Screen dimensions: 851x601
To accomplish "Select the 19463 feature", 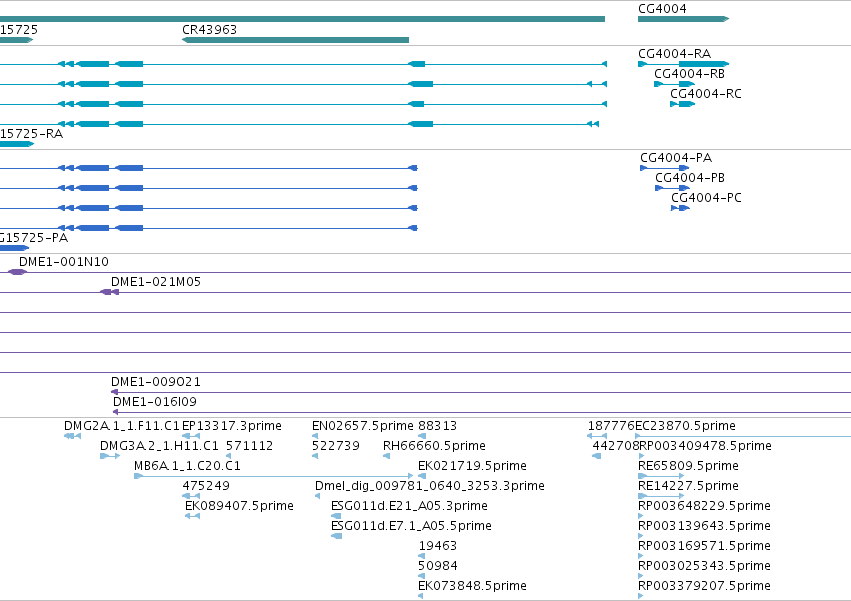I will (x=422, y=556).
